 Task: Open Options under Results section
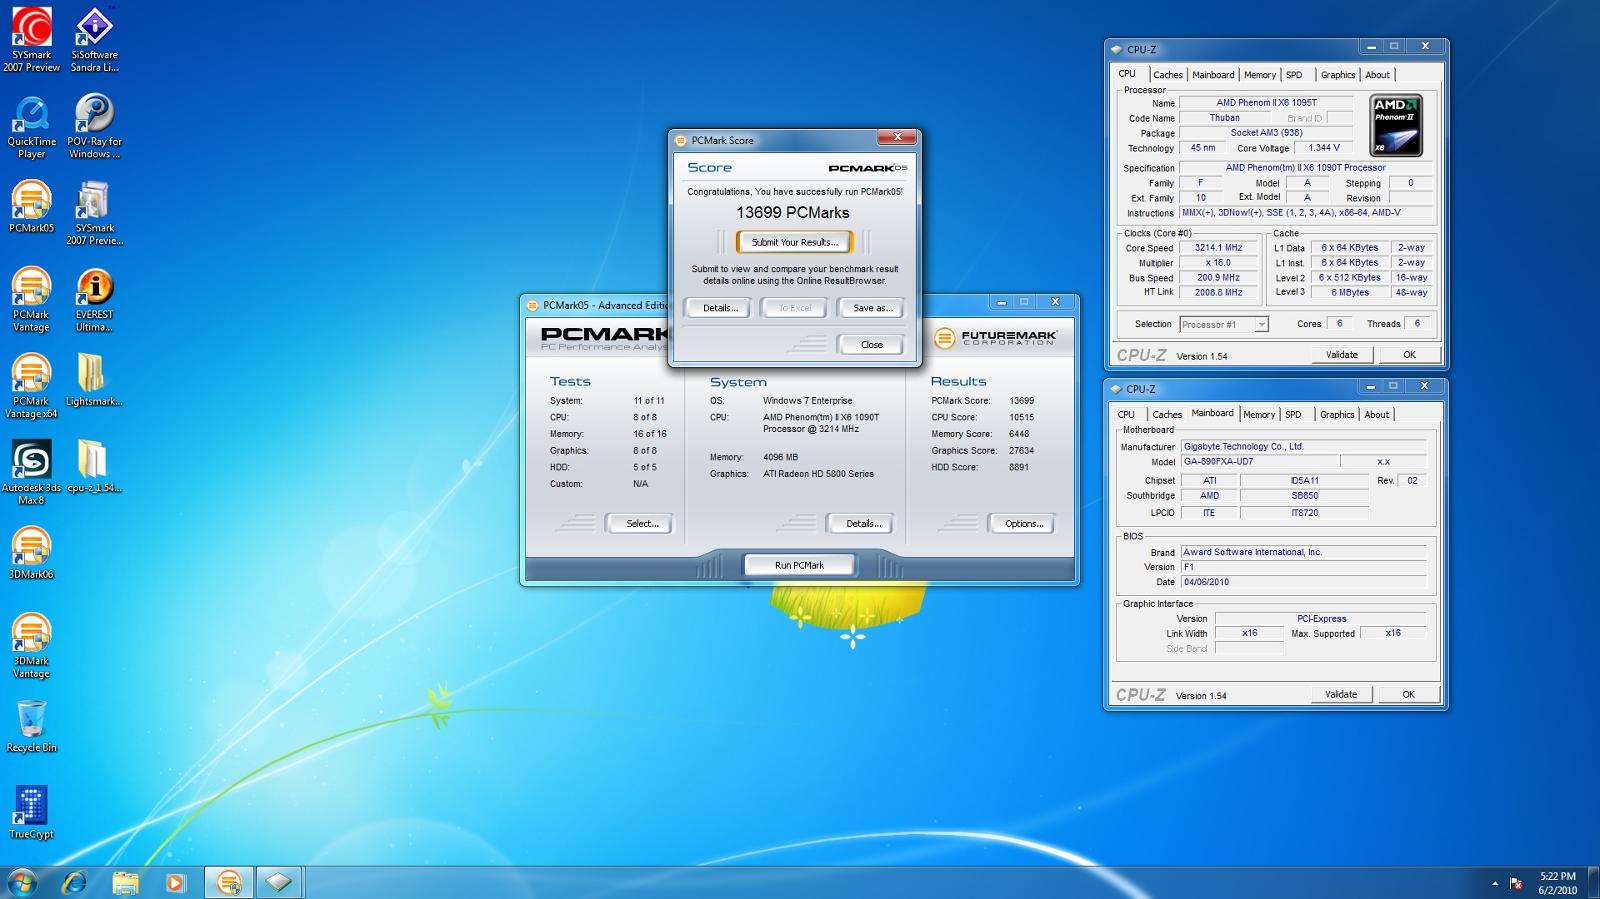[1024, 524]
